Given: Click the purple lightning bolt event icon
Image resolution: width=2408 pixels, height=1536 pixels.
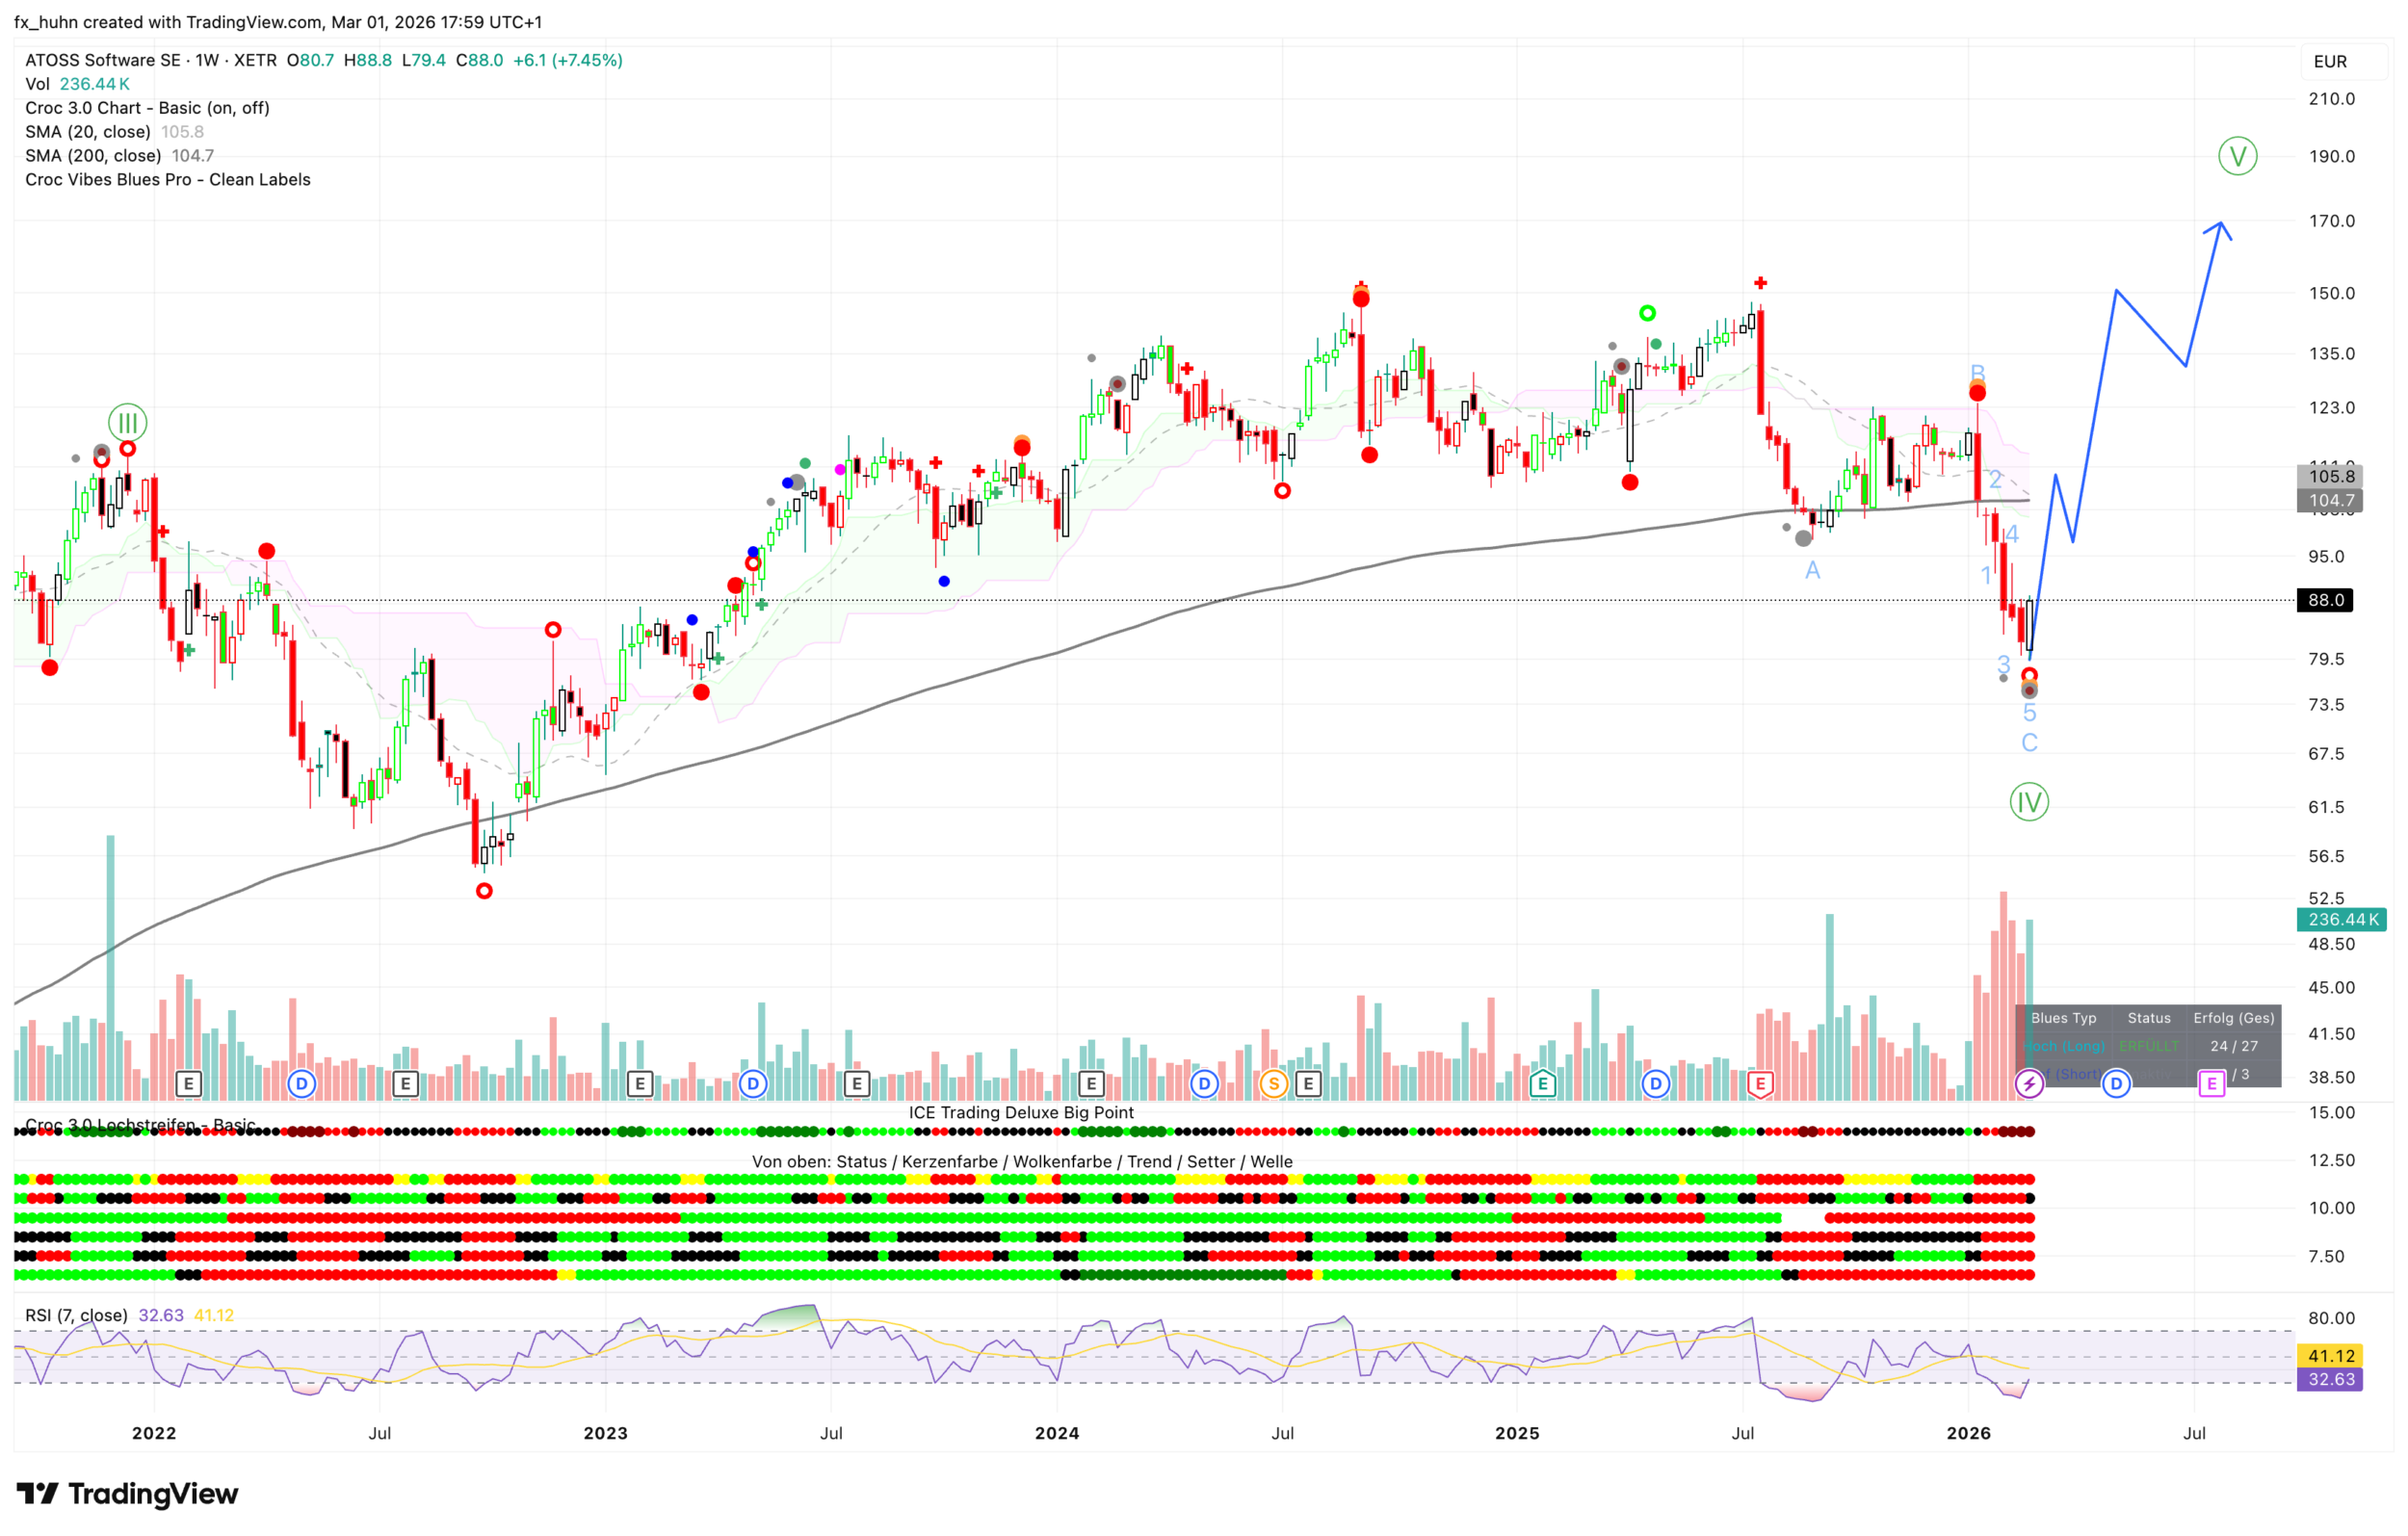Looking at the screenshot, I should [2029, 1083].
